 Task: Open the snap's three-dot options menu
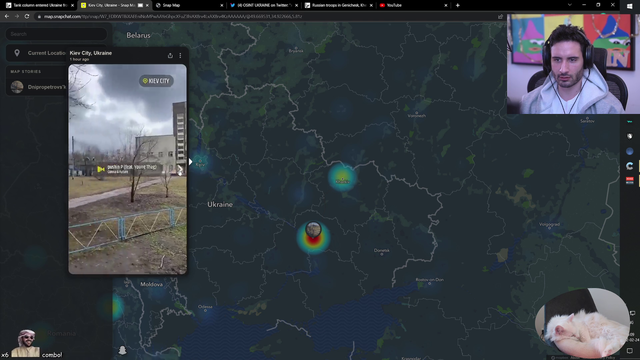(180, 56)
